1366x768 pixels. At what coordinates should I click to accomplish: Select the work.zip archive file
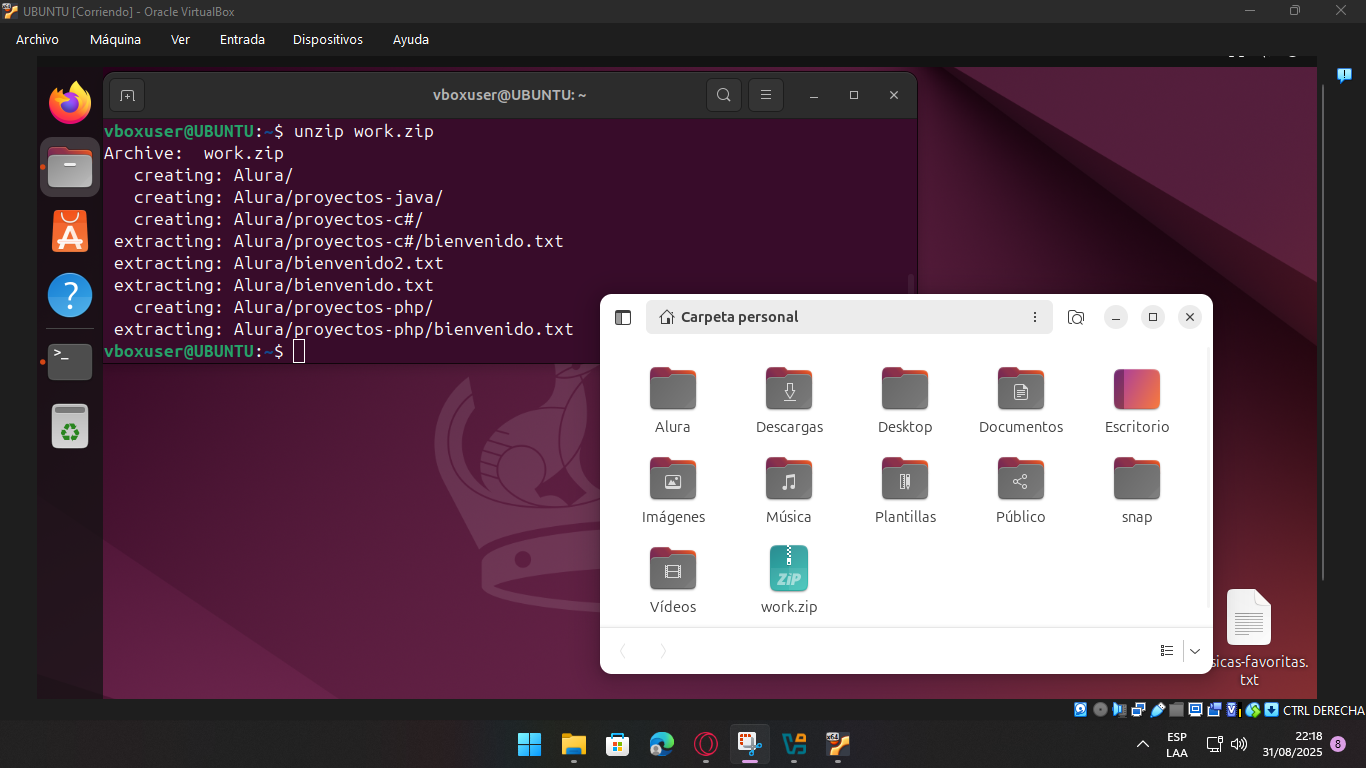click(789, 580)
